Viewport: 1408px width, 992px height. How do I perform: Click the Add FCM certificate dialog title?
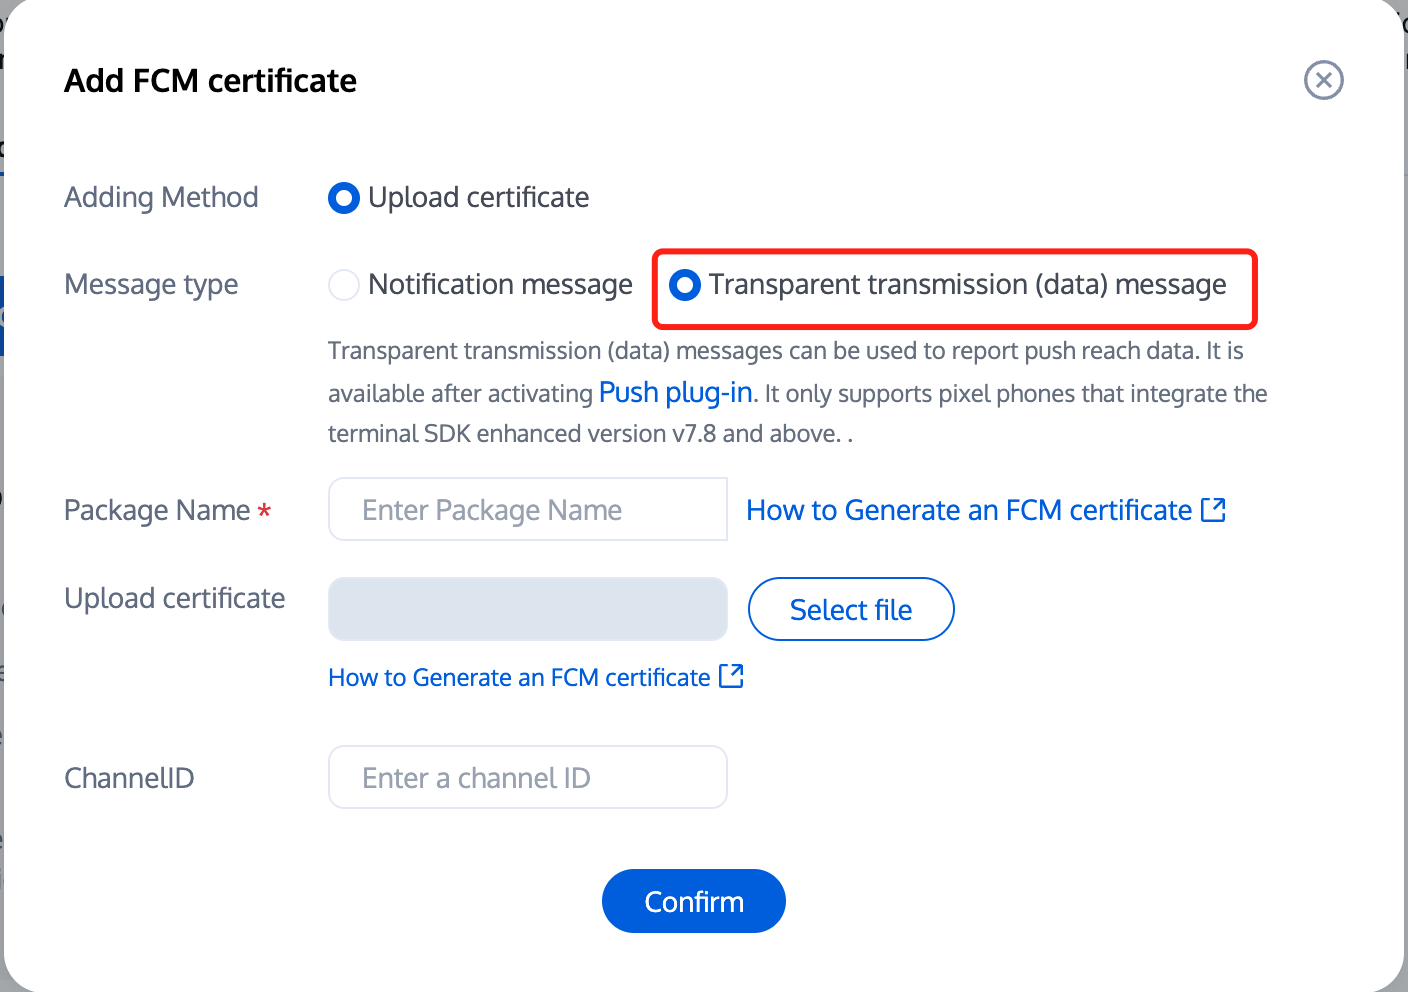click(x=210, y=80)
